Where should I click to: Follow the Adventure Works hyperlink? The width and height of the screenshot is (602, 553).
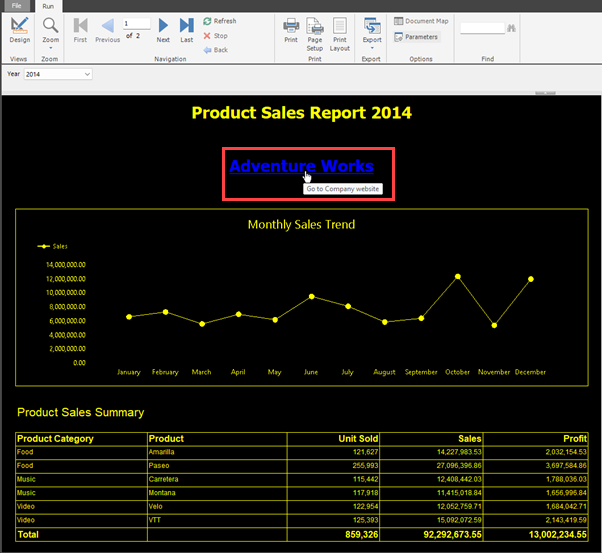[301, 166]
